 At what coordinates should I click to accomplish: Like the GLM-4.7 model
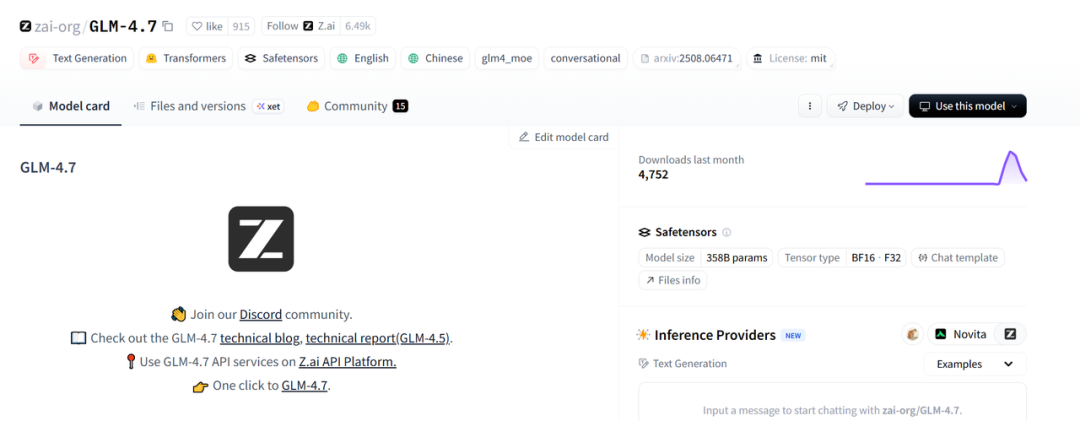207,26
